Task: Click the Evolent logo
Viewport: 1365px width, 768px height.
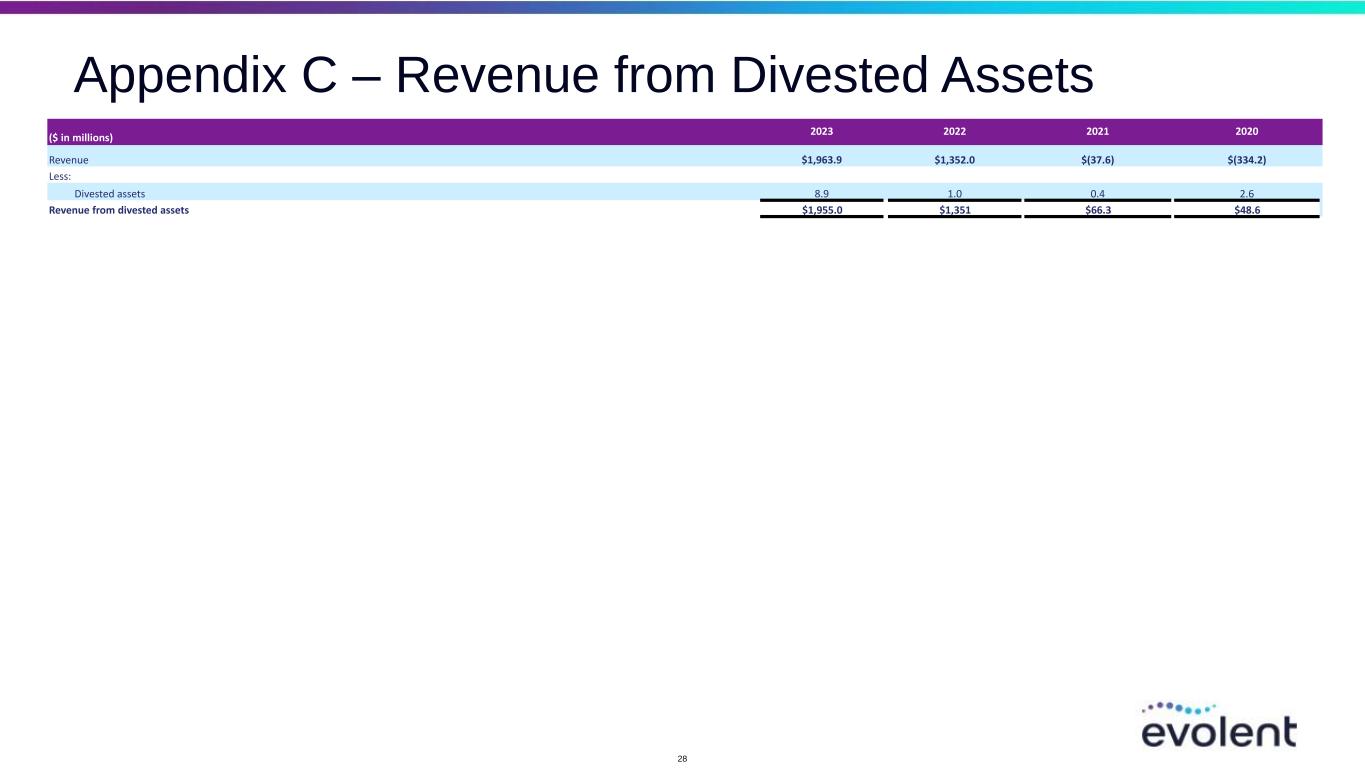Action: click(1218, 724)
